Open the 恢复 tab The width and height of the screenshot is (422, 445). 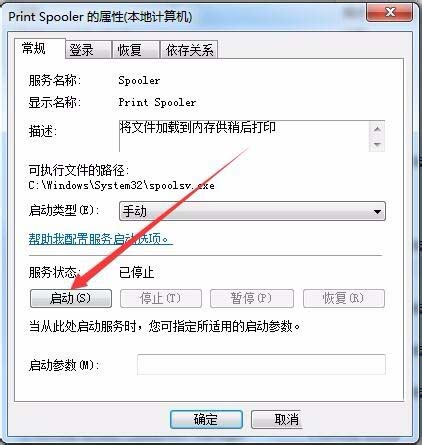135,50
